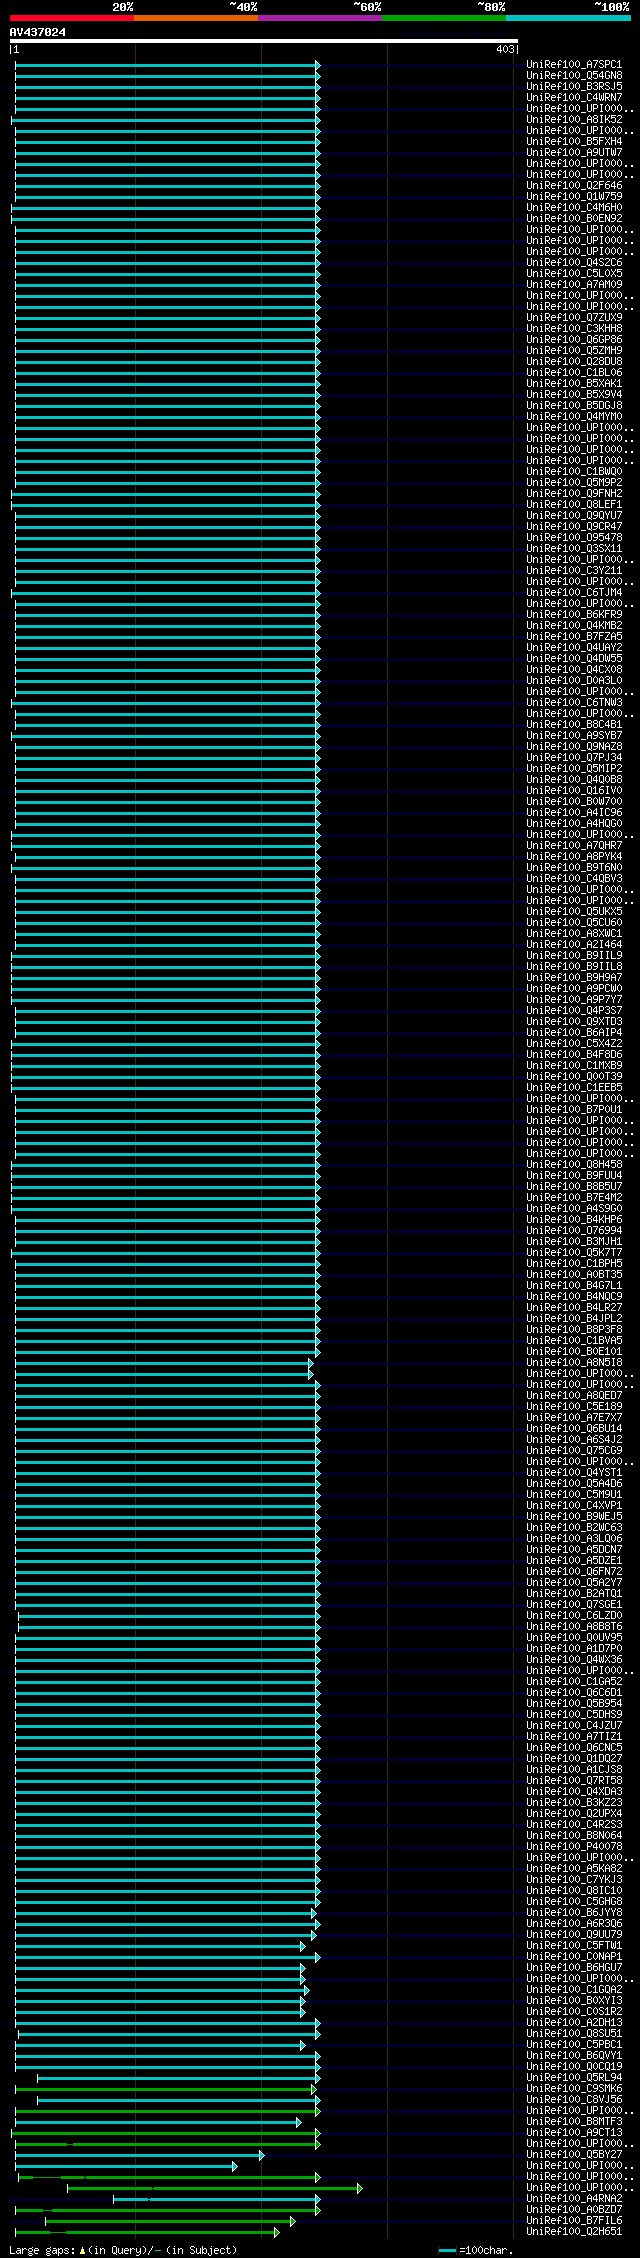The height and width of the screenshot is (2258, 640).
Task: Select label UniRef100_B5XAK1
Action: (574, 383)
